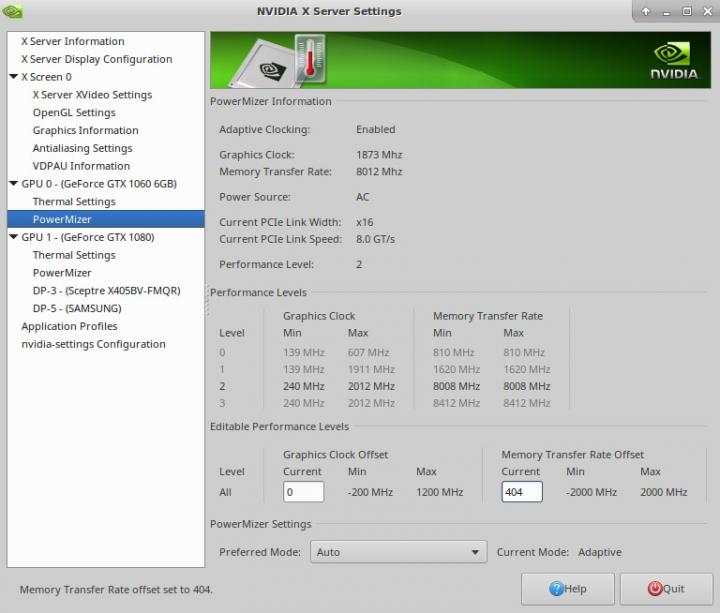Click level 2 max graphics clock 2012 MHz
This screenshot has width=720, height=613.
click(371, 386)
